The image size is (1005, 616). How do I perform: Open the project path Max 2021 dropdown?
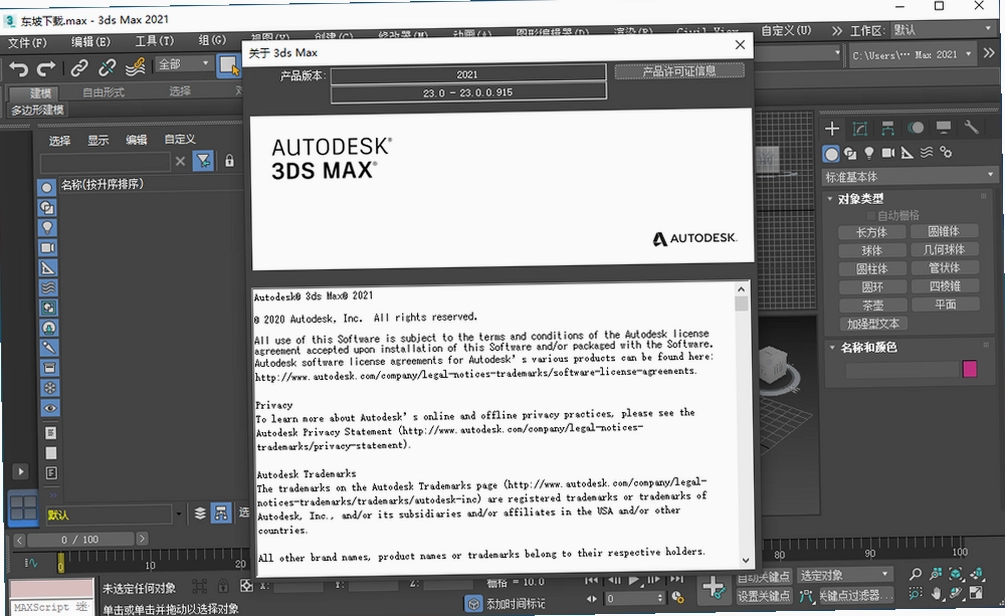pos(911,54)
